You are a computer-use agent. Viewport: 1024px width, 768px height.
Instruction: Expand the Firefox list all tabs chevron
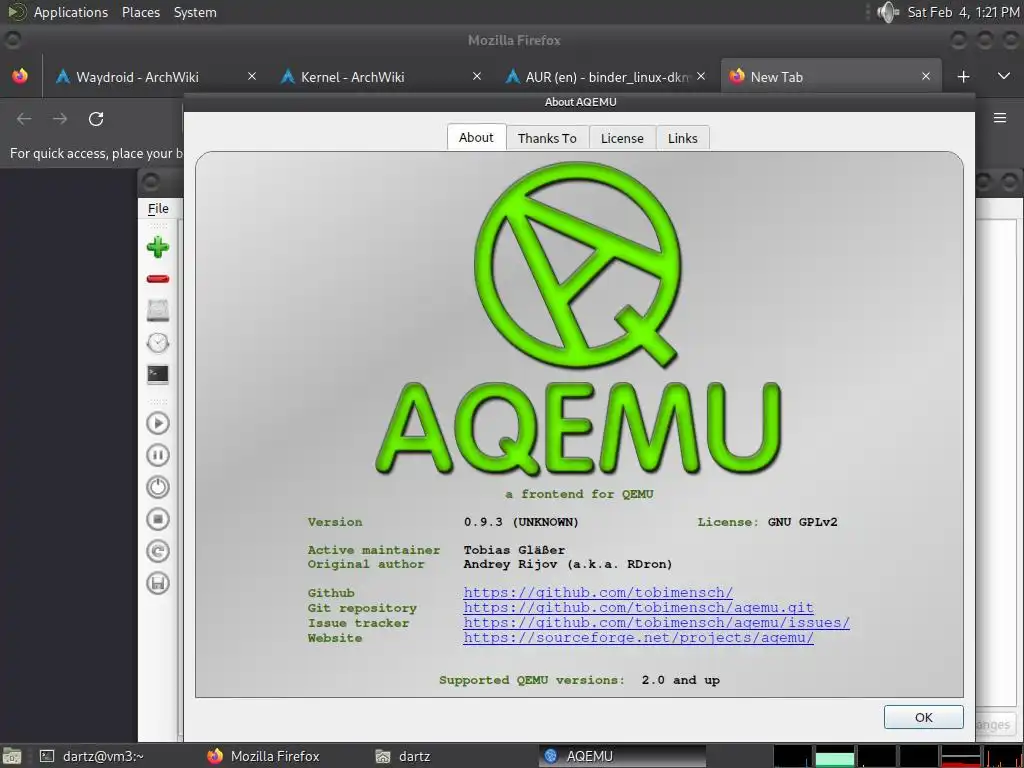pyautogui.click(x=1004, y=76)
